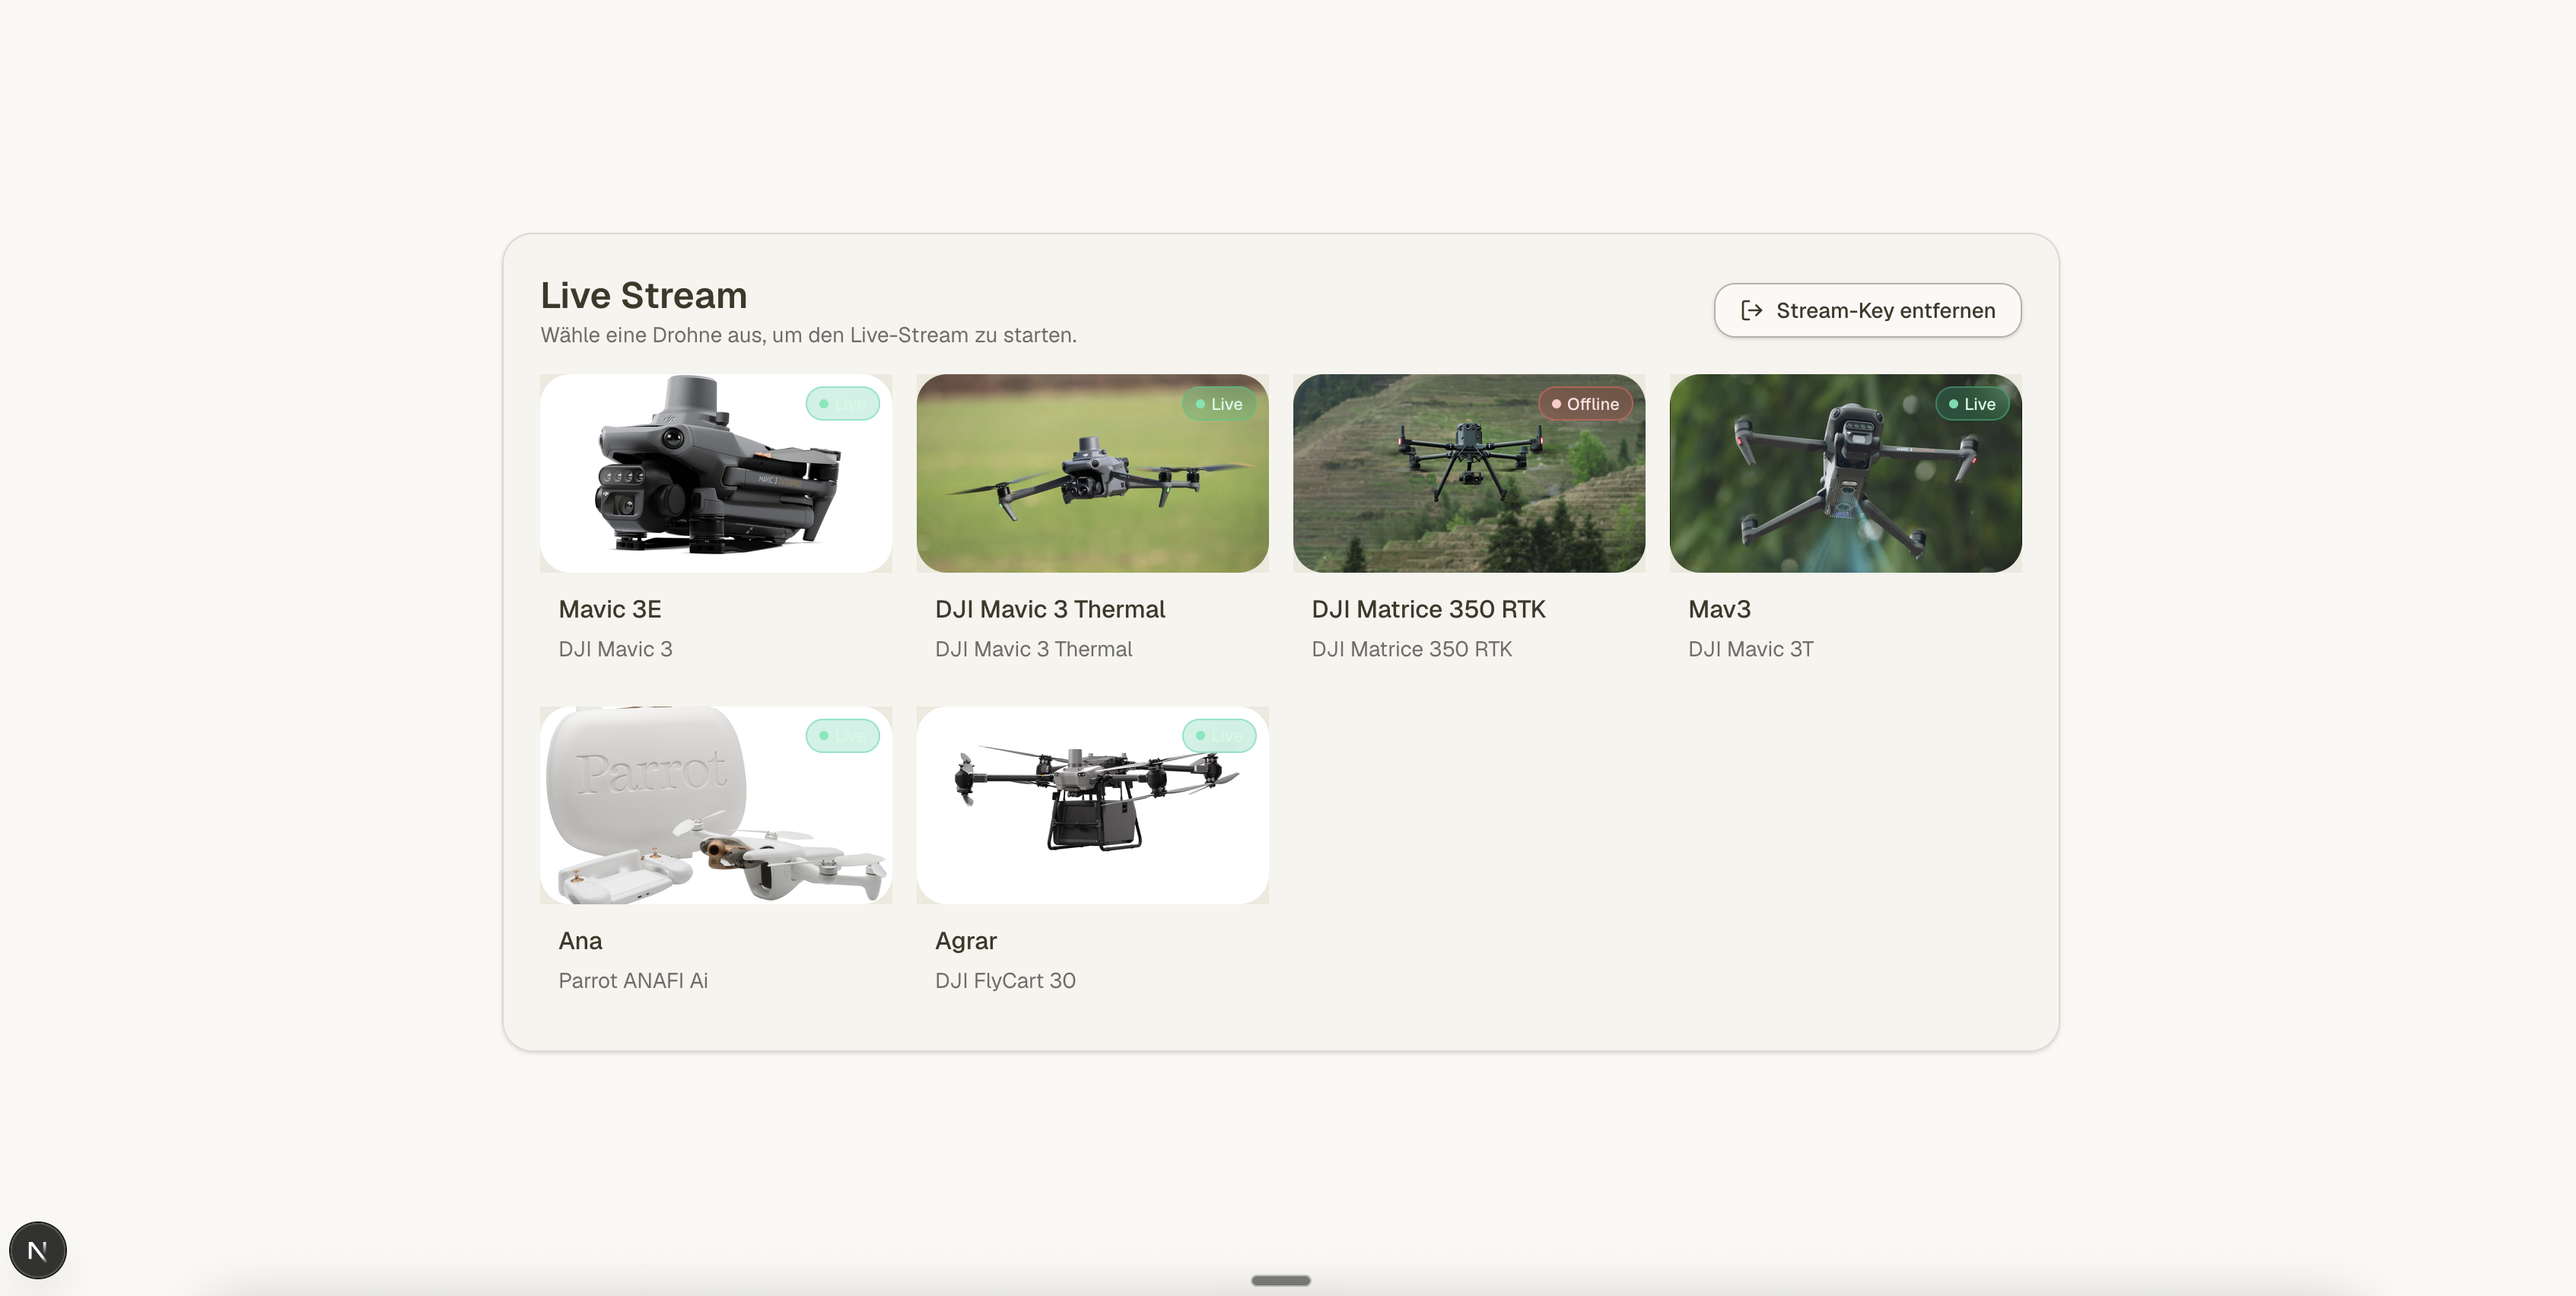The image size is (2576, 1296).
Task: Click the Live badge on DJI Mavic 3 Thermal
Action: (1218, 404)
